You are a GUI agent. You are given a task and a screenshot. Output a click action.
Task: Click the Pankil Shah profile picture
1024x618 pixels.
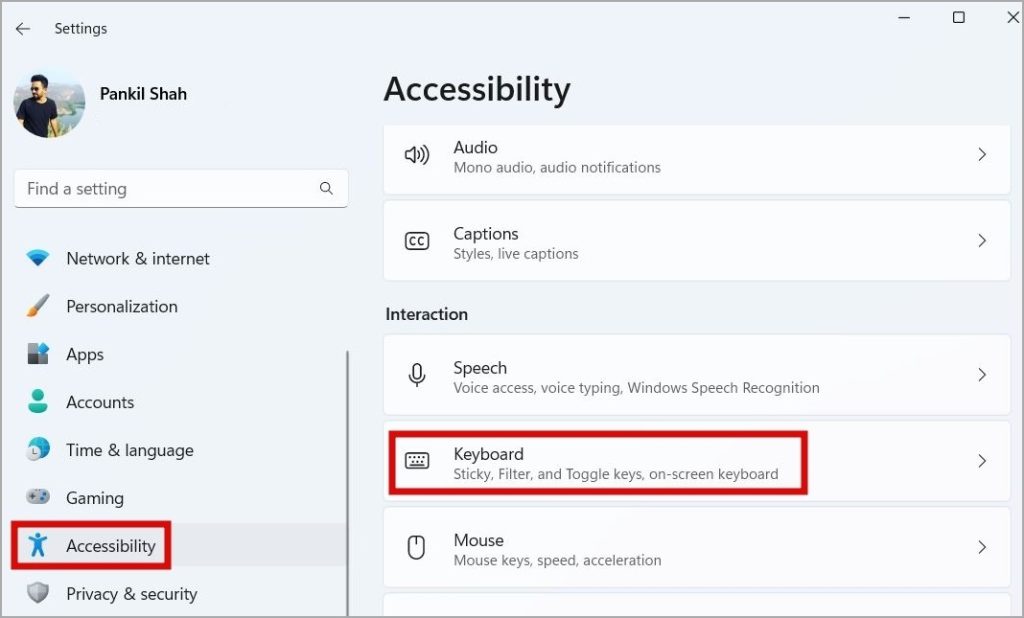(50, 105)
